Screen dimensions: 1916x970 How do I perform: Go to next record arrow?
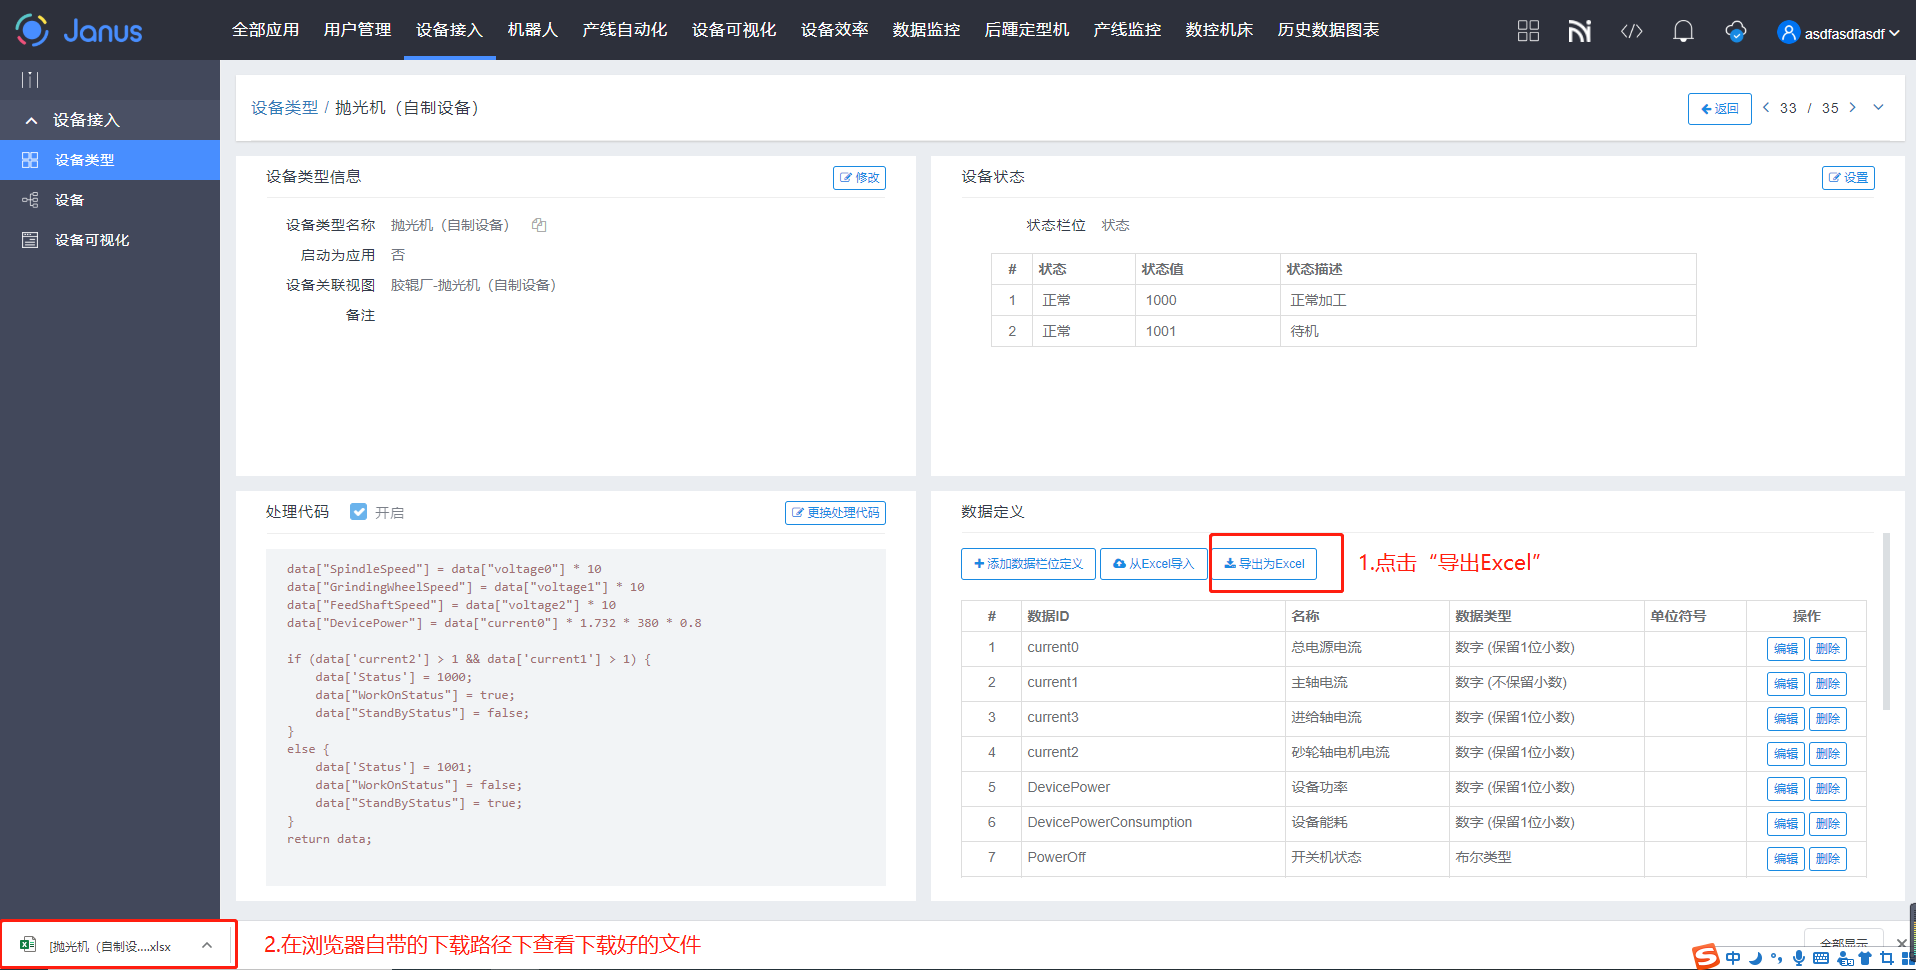[x=1852, y=107]
